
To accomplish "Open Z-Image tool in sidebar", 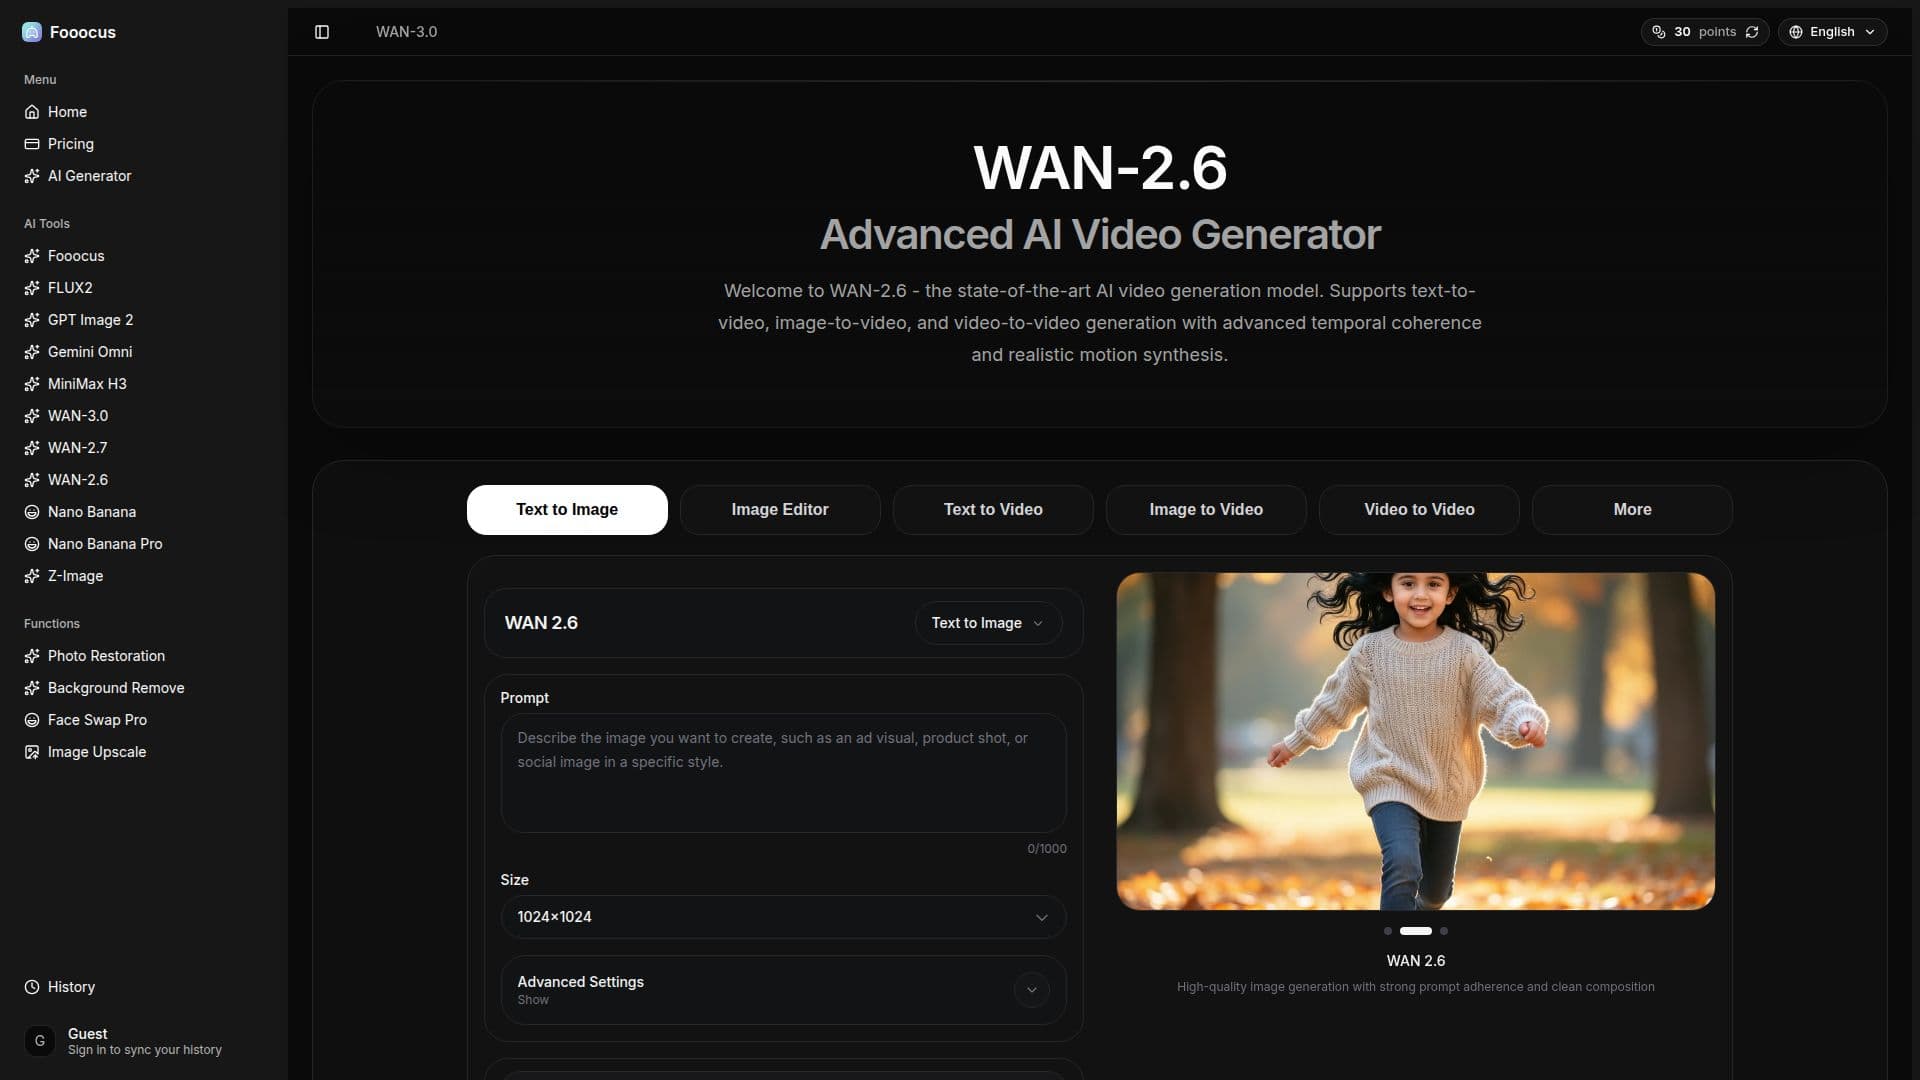I will (x=144, y=576).
